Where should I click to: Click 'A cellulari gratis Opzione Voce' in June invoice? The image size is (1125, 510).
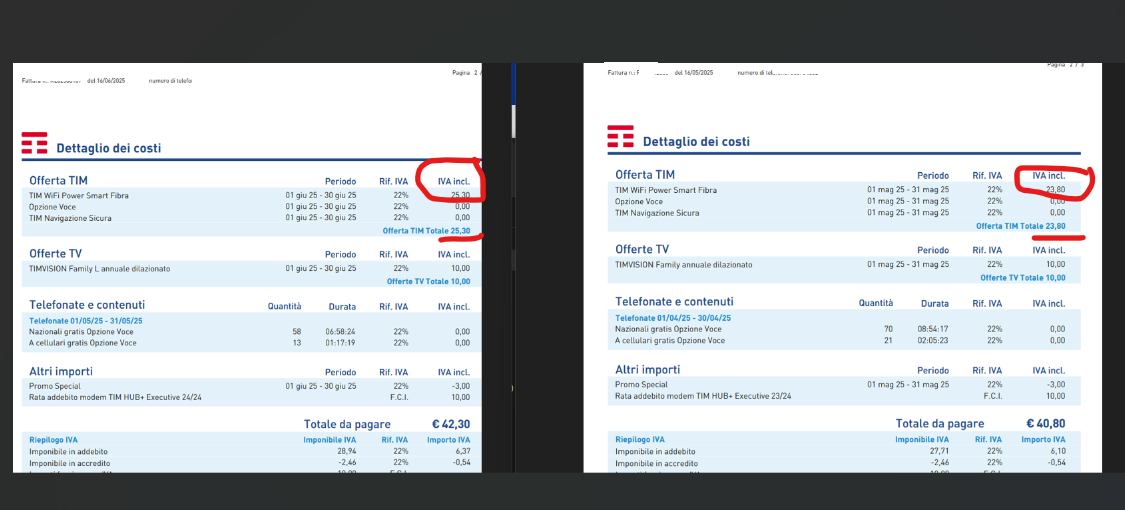[x=83, y=343]
